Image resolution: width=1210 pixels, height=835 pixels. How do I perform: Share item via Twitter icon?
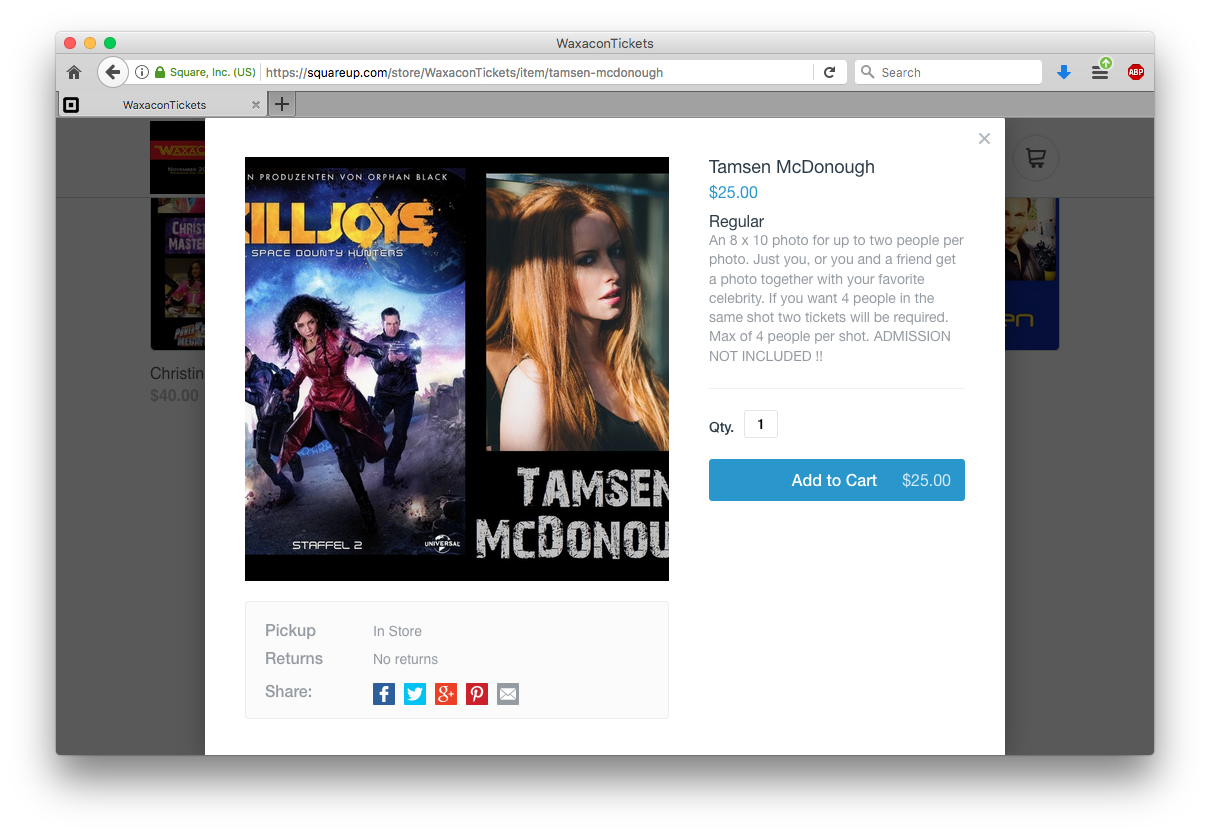click(x=415, y=694)
